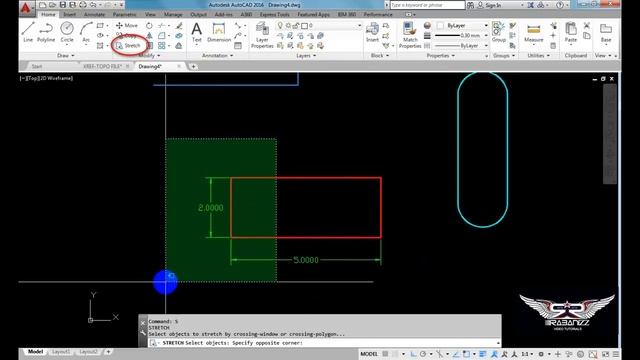The height and width of the screenshot is (360, 640).
Task: Click Save in the quick access toolbar
Action: click(x=63, y=5)
